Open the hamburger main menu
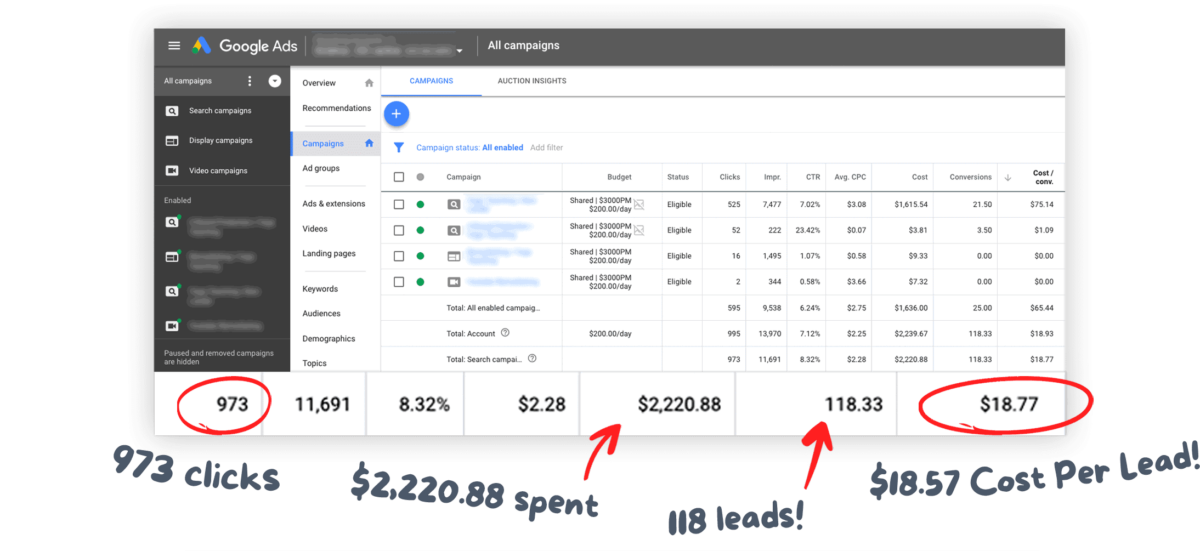 pos(174,46)
